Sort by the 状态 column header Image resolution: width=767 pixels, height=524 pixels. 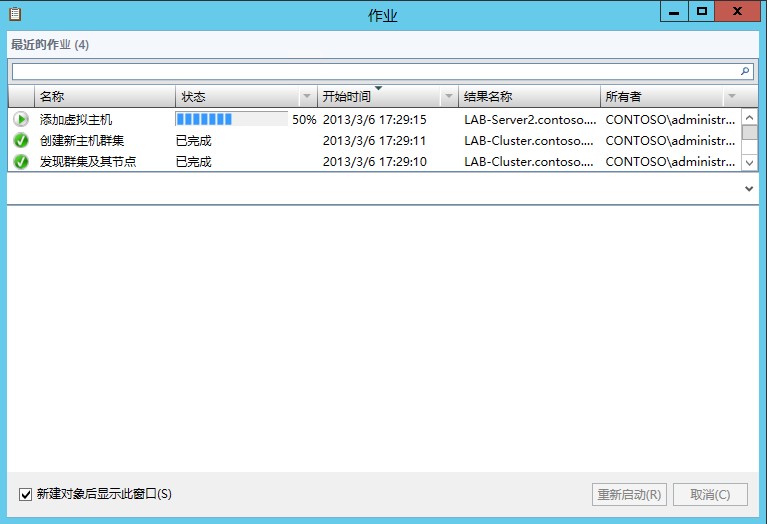click(237, 96)
